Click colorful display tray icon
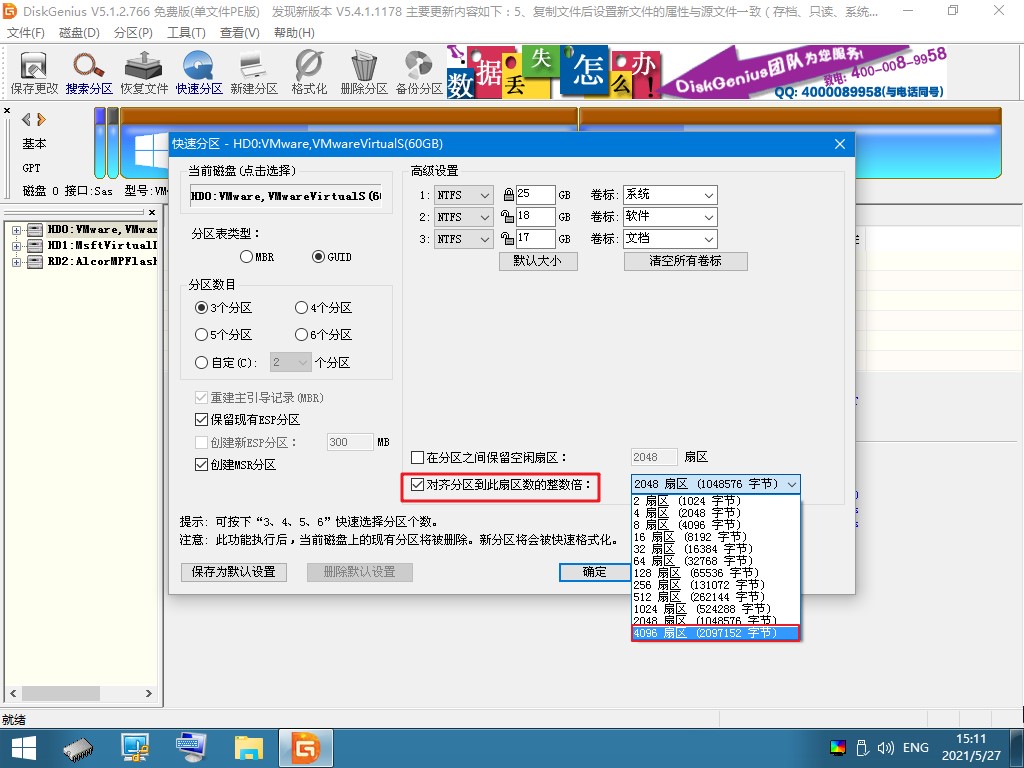The width and height of the screenshot is (1024, 768). pos(837,748)
